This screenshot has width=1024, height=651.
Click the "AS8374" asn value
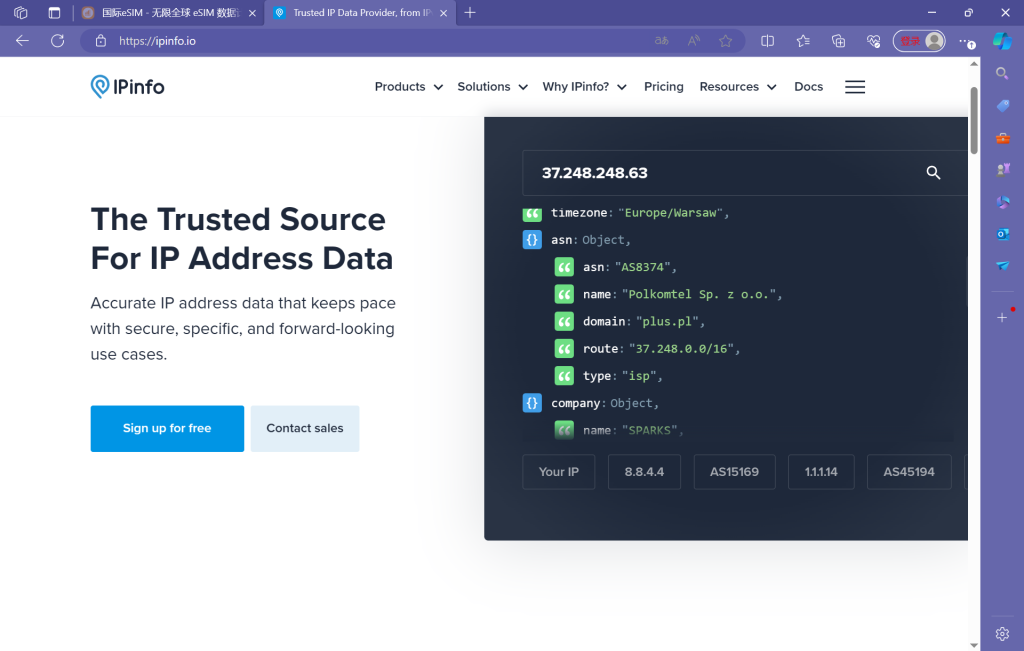click(642, 267)
